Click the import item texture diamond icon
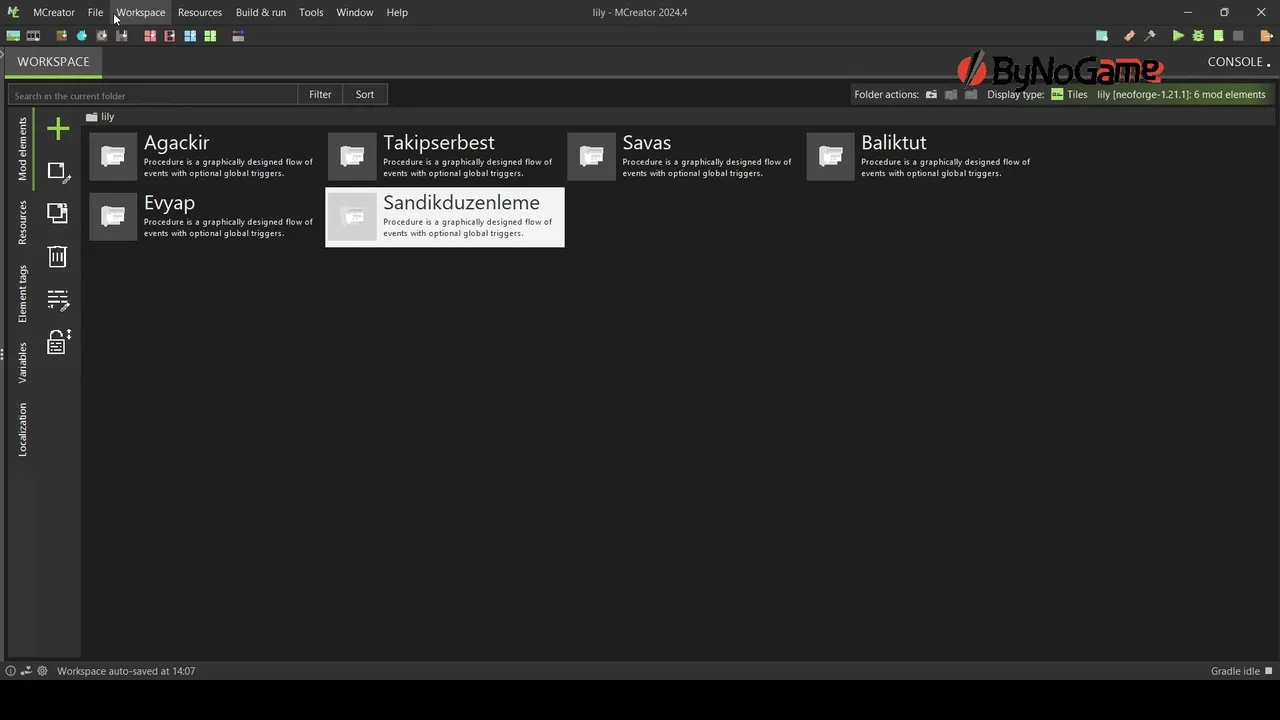This screenshot has width=1280, height=720. (81, 36)
